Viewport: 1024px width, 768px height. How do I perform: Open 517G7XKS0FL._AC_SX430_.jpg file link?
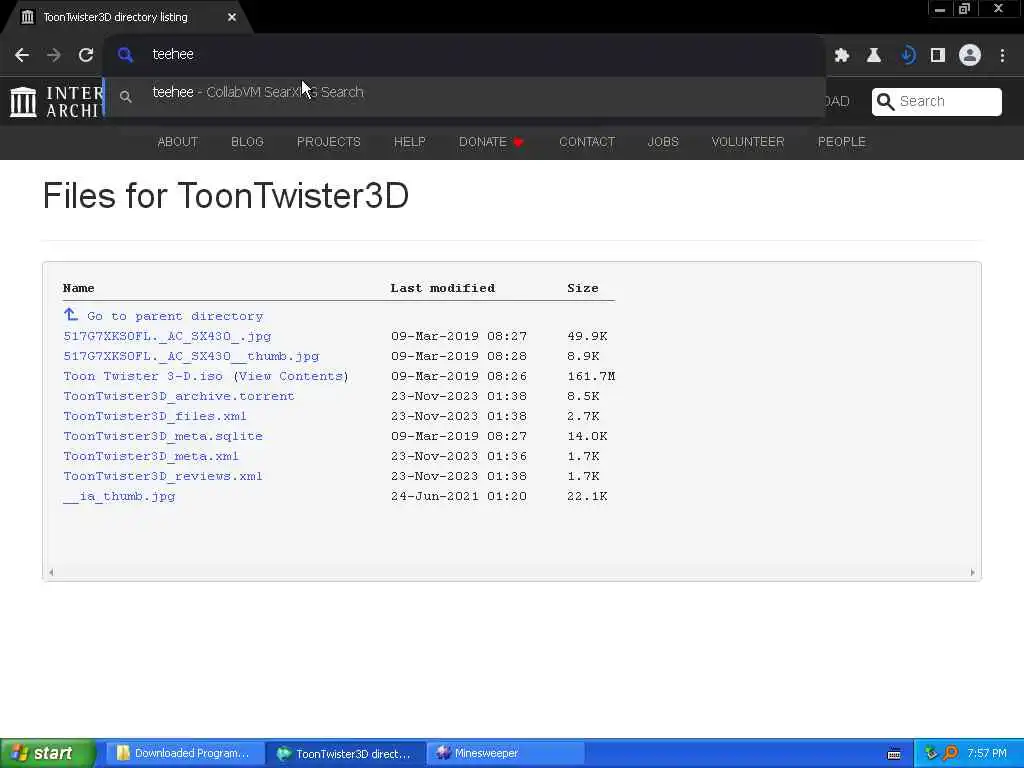point(167,336)
